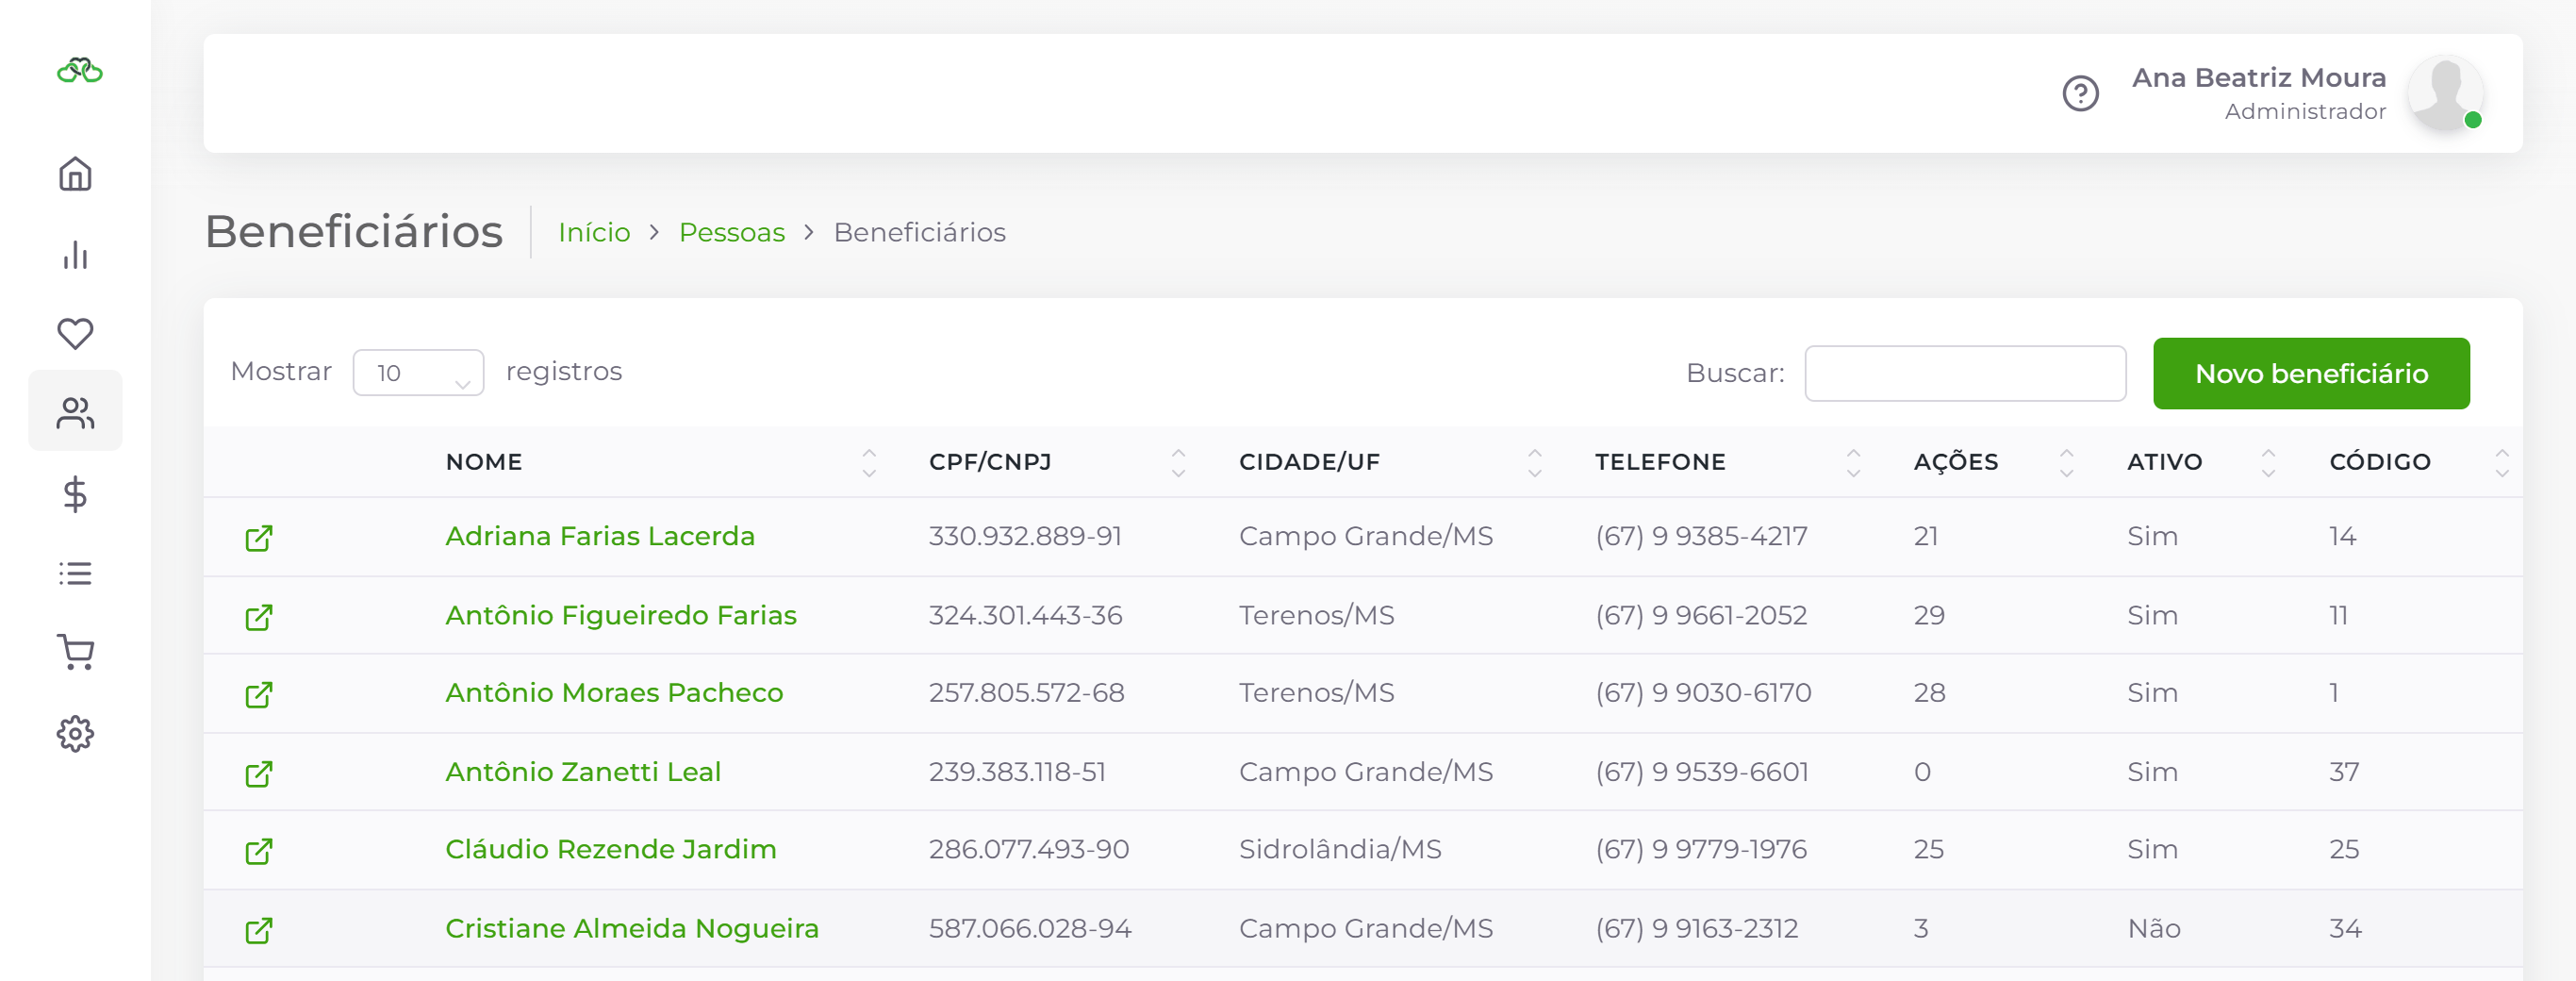Screen dimensions: 2576x981
Task: Click the user avatar picture
Action: 2444,94
